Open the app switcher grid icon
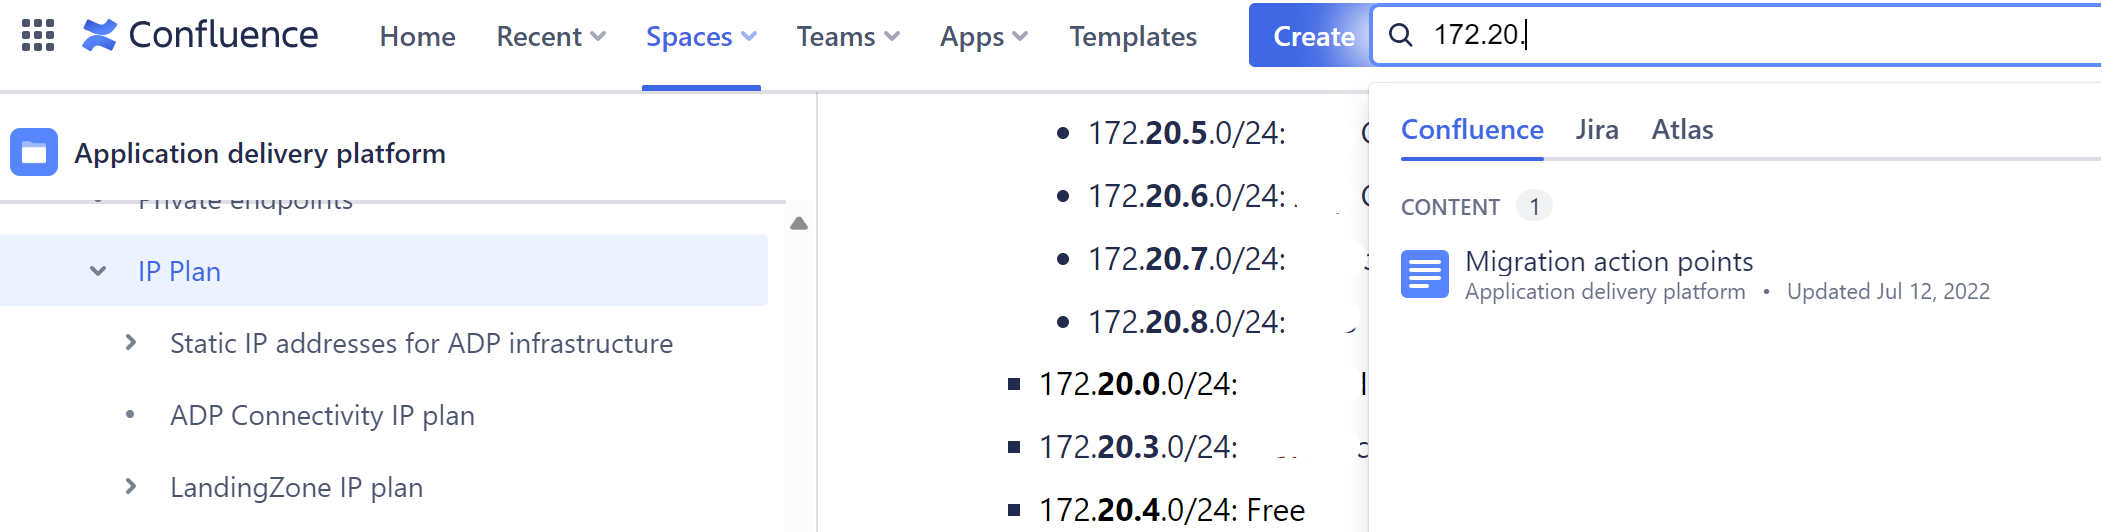 point(38,36)
